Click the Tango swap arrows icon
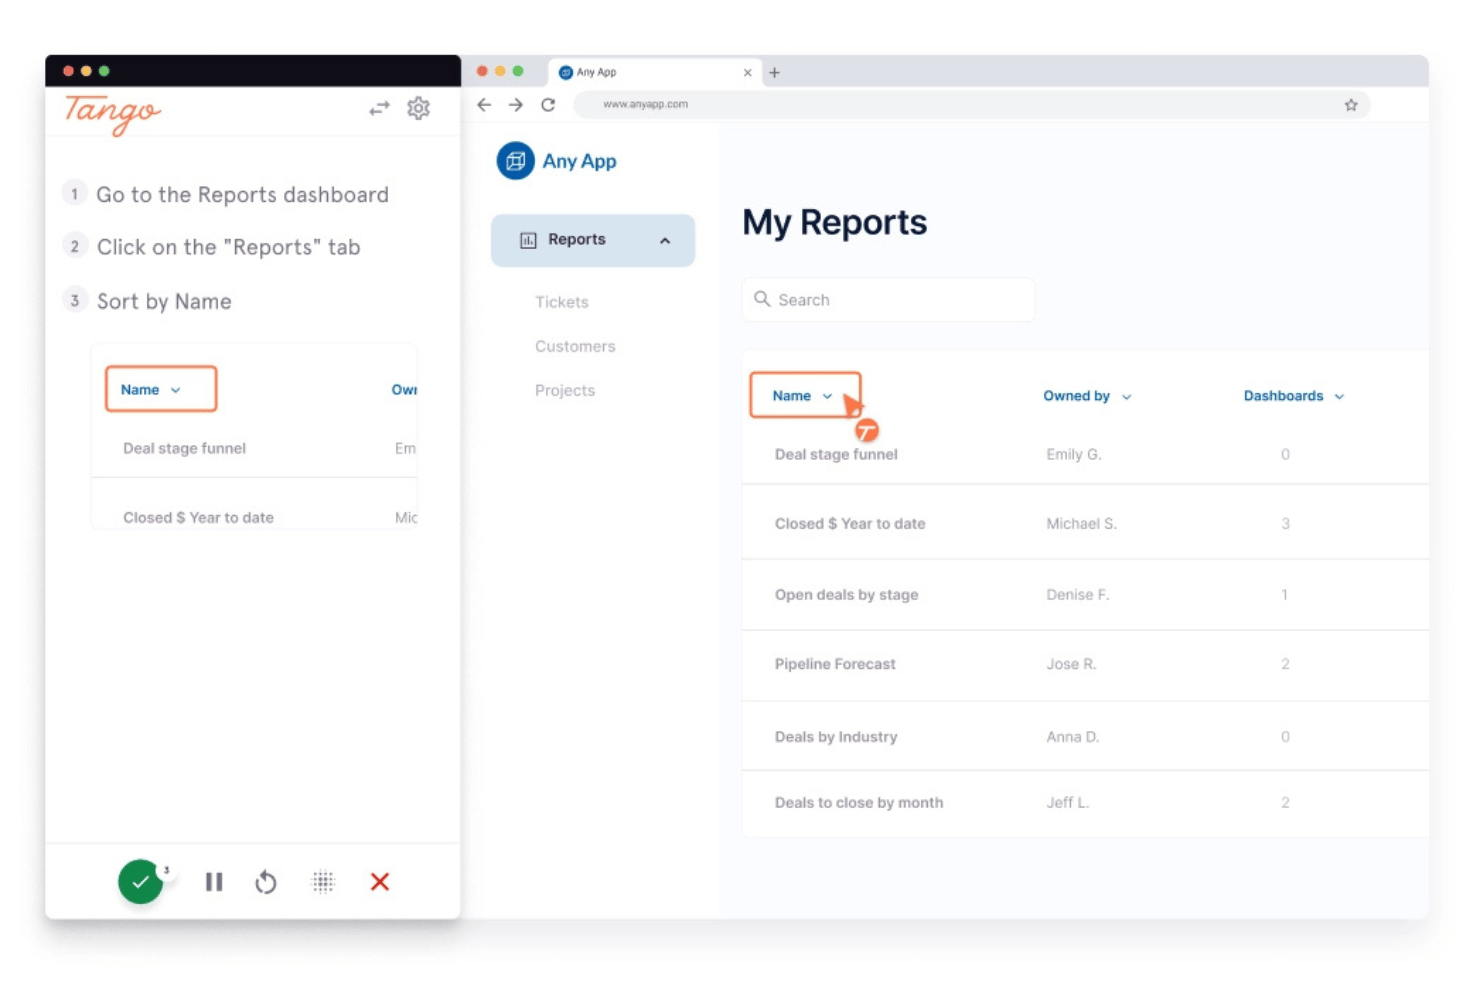The width and height of the screenshot is (1480, 987). pos(379,108)
